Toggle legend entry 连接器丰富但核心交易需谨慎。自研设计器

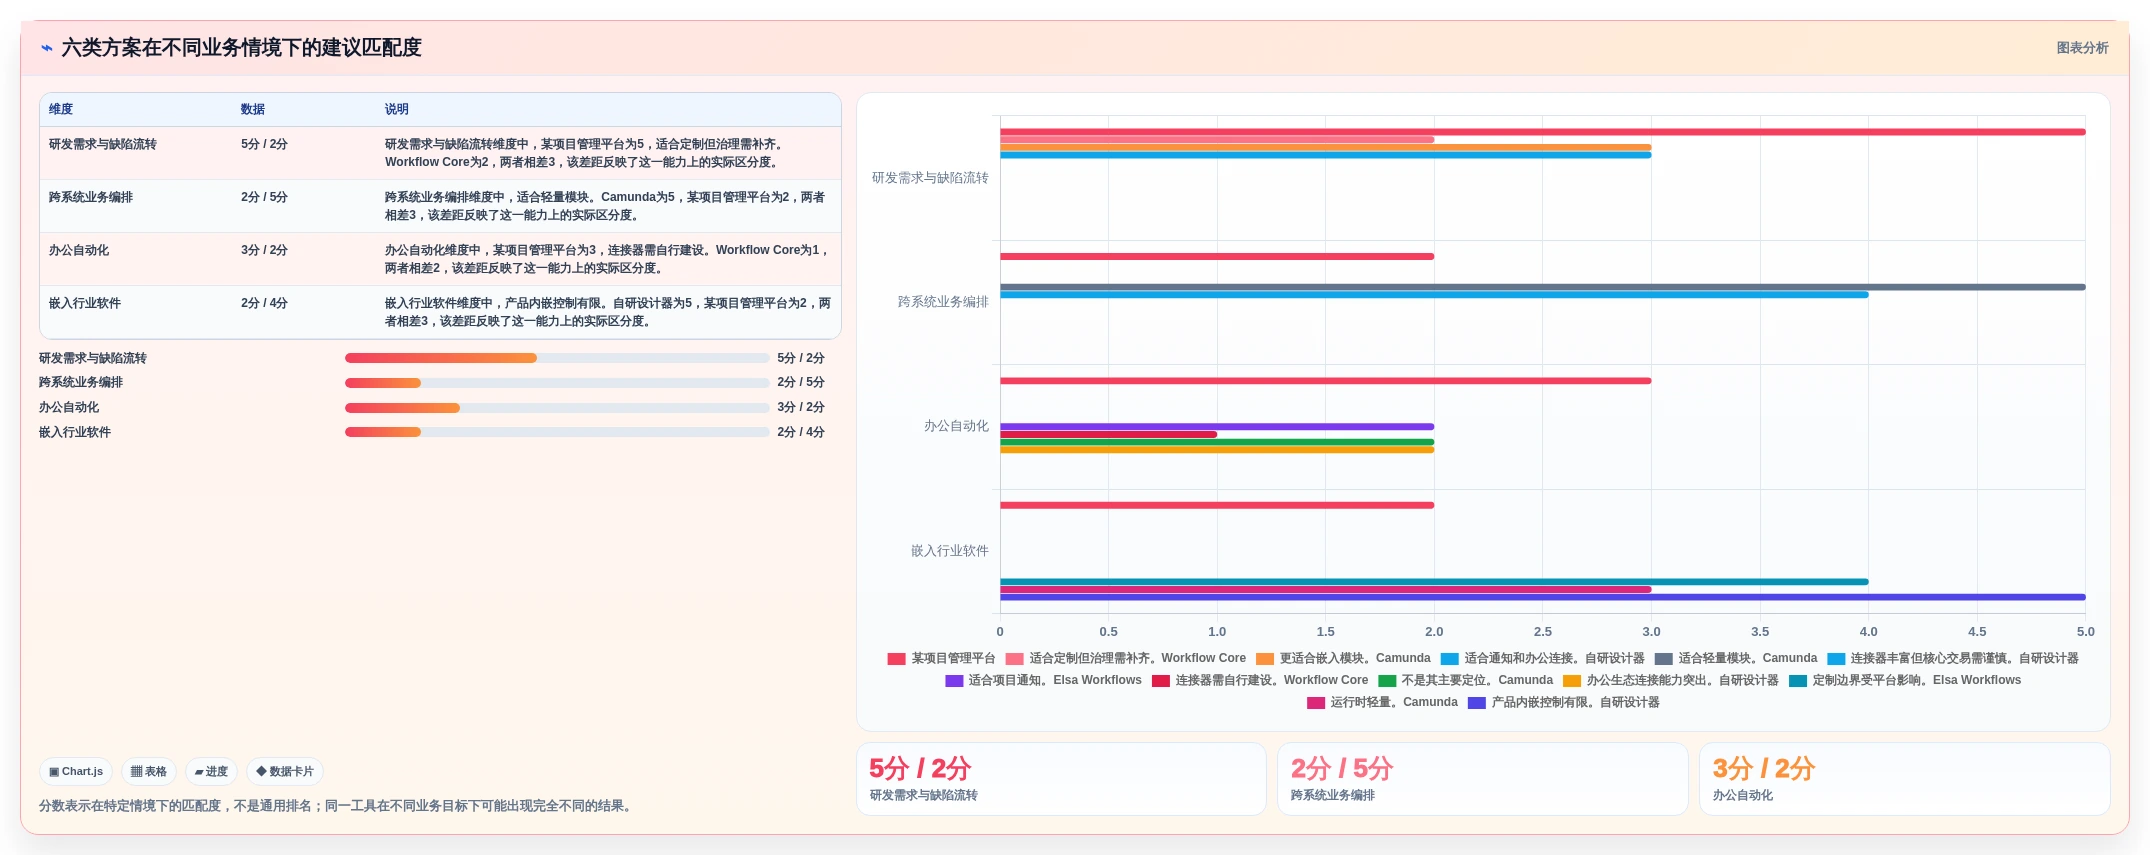point(1952,658)
